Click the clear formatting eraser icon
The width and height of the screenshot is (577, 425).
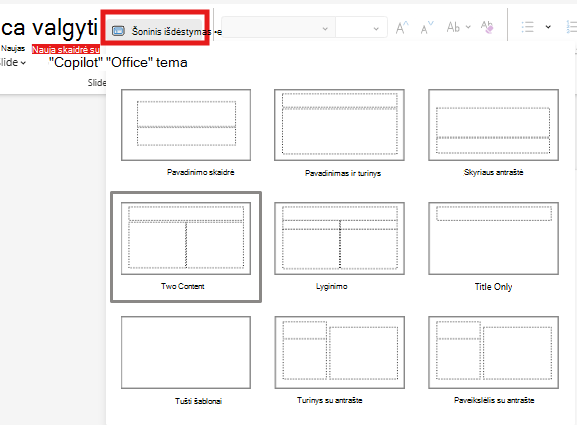point(487,27)
